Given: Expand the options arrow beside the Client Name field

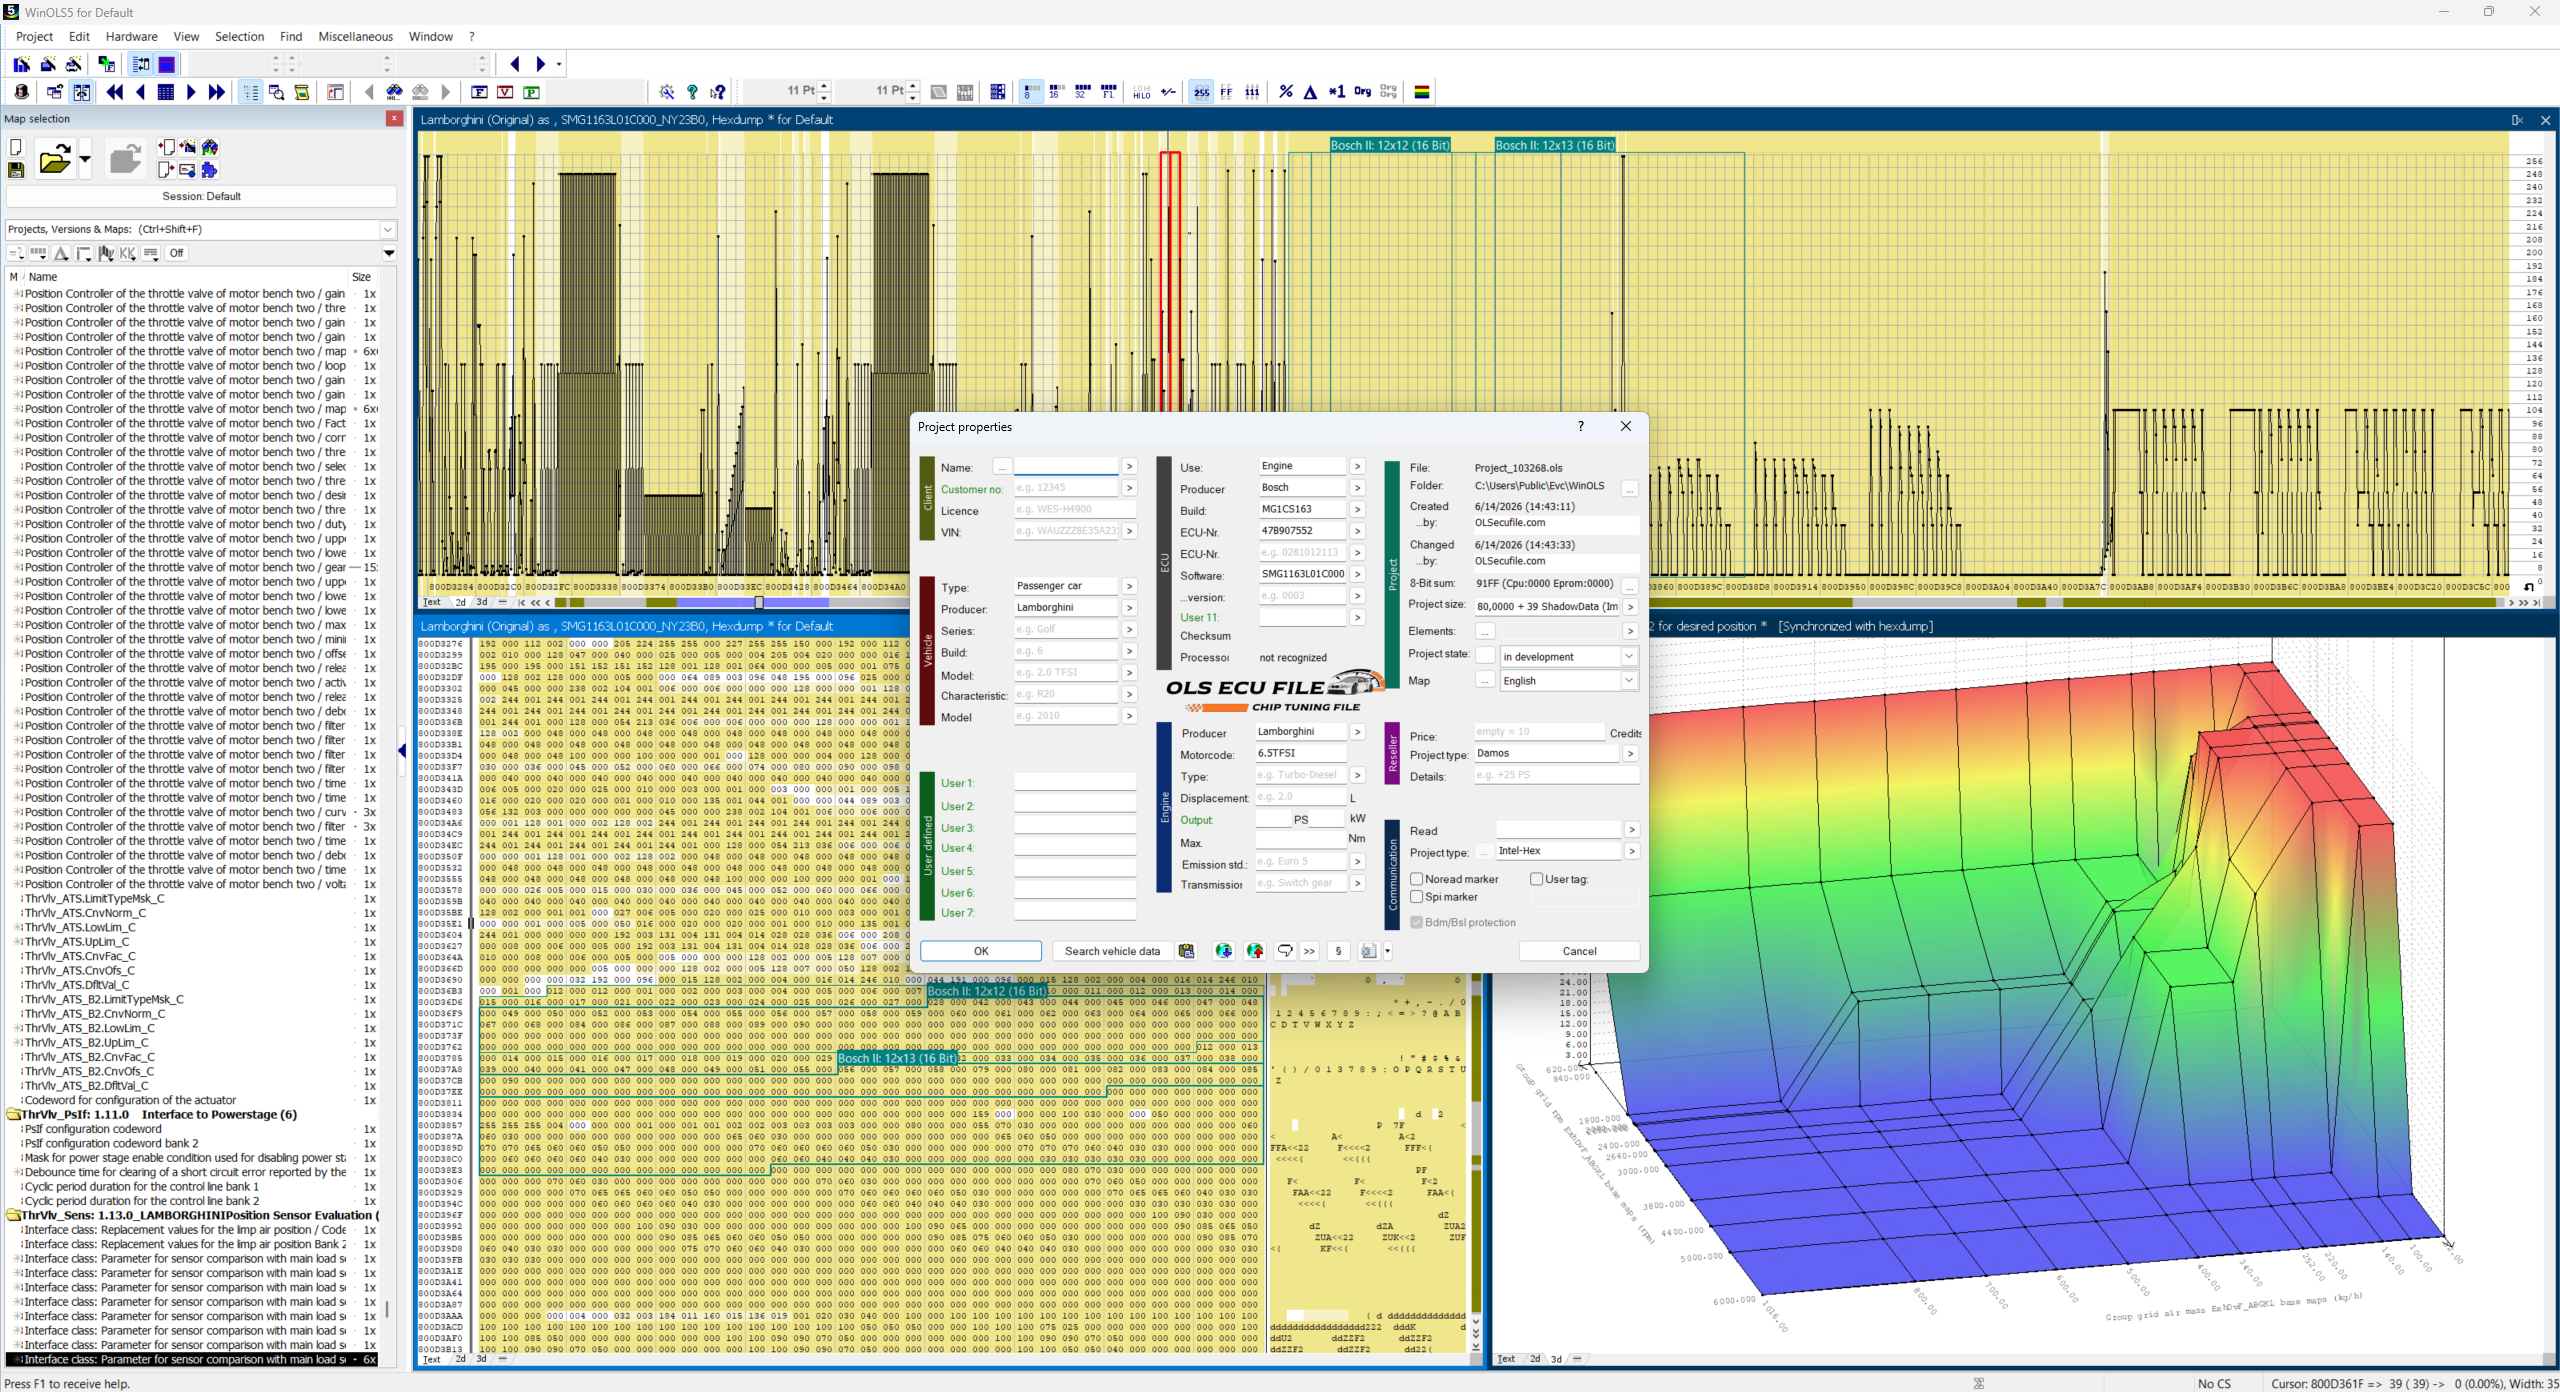Looking at the screenshot, I should (1129, 467).
